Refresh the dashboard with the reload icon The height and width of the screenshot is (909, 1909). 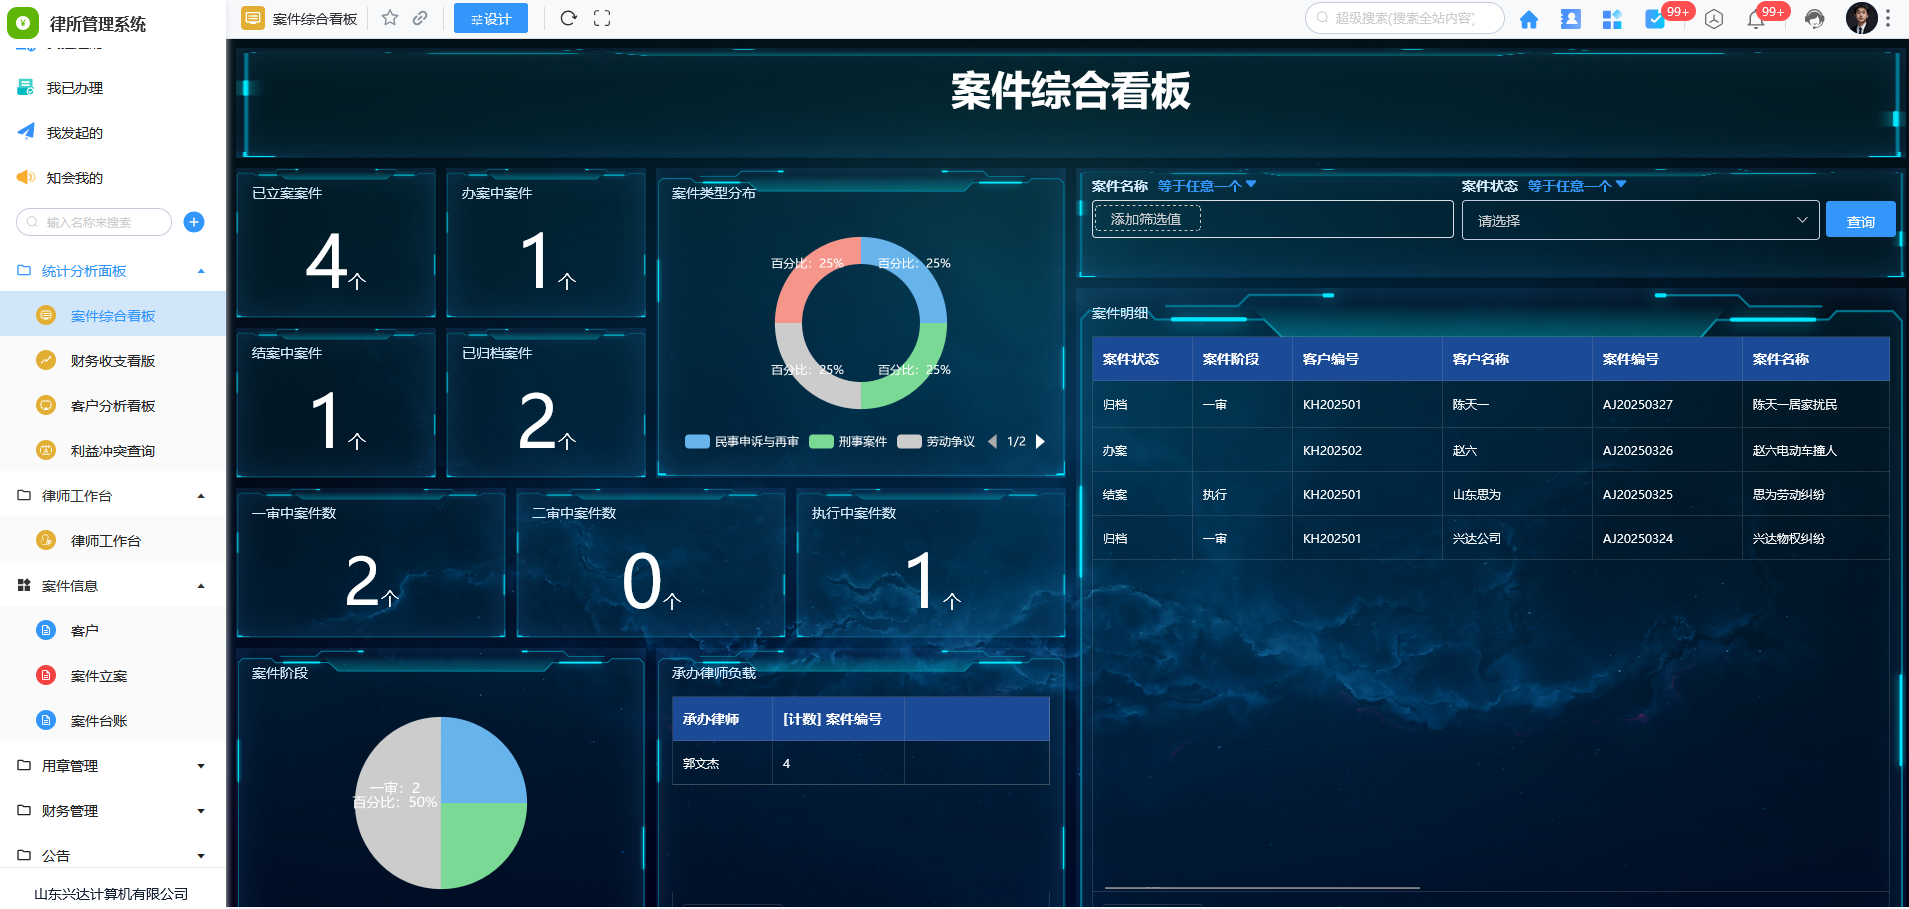pos(568,18)
